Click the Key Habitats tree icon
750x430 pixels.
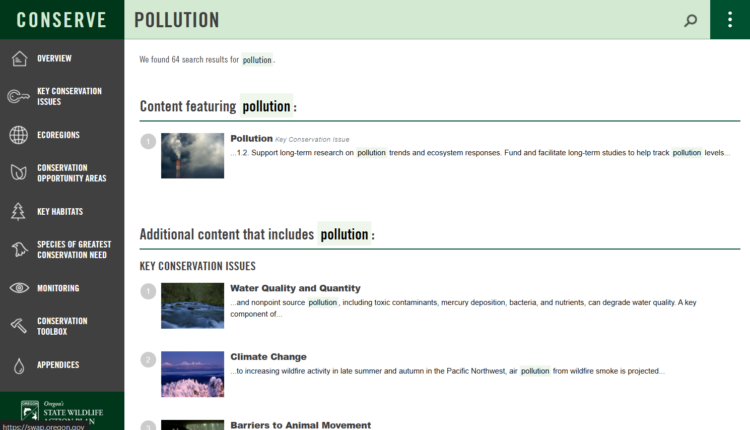18,212
